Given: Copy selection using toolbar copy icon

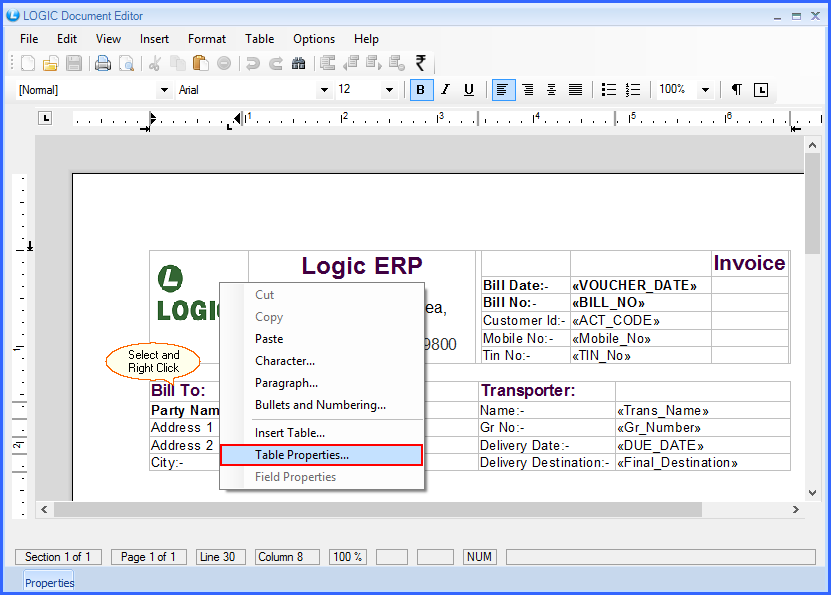Looking at the screenshot, I should coord(178,64).
